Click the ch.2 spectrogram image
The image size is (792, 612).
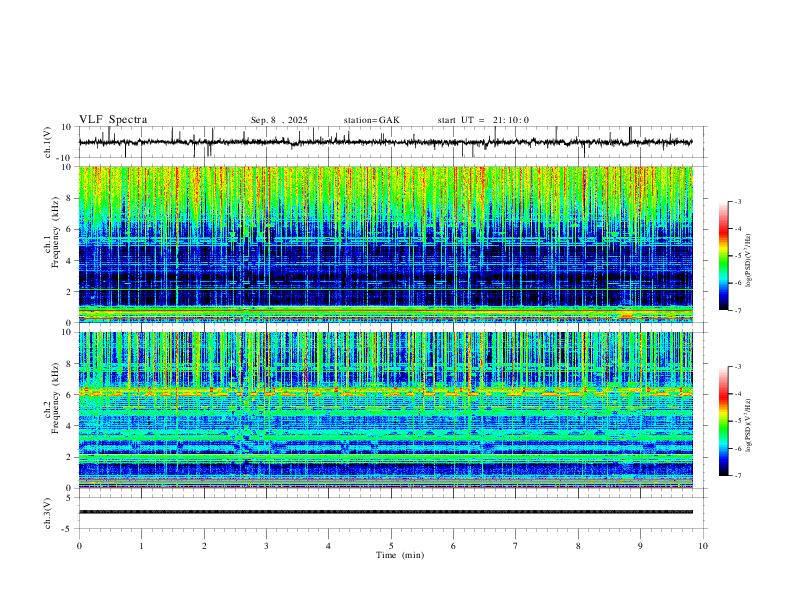click(x=386, y=410)
